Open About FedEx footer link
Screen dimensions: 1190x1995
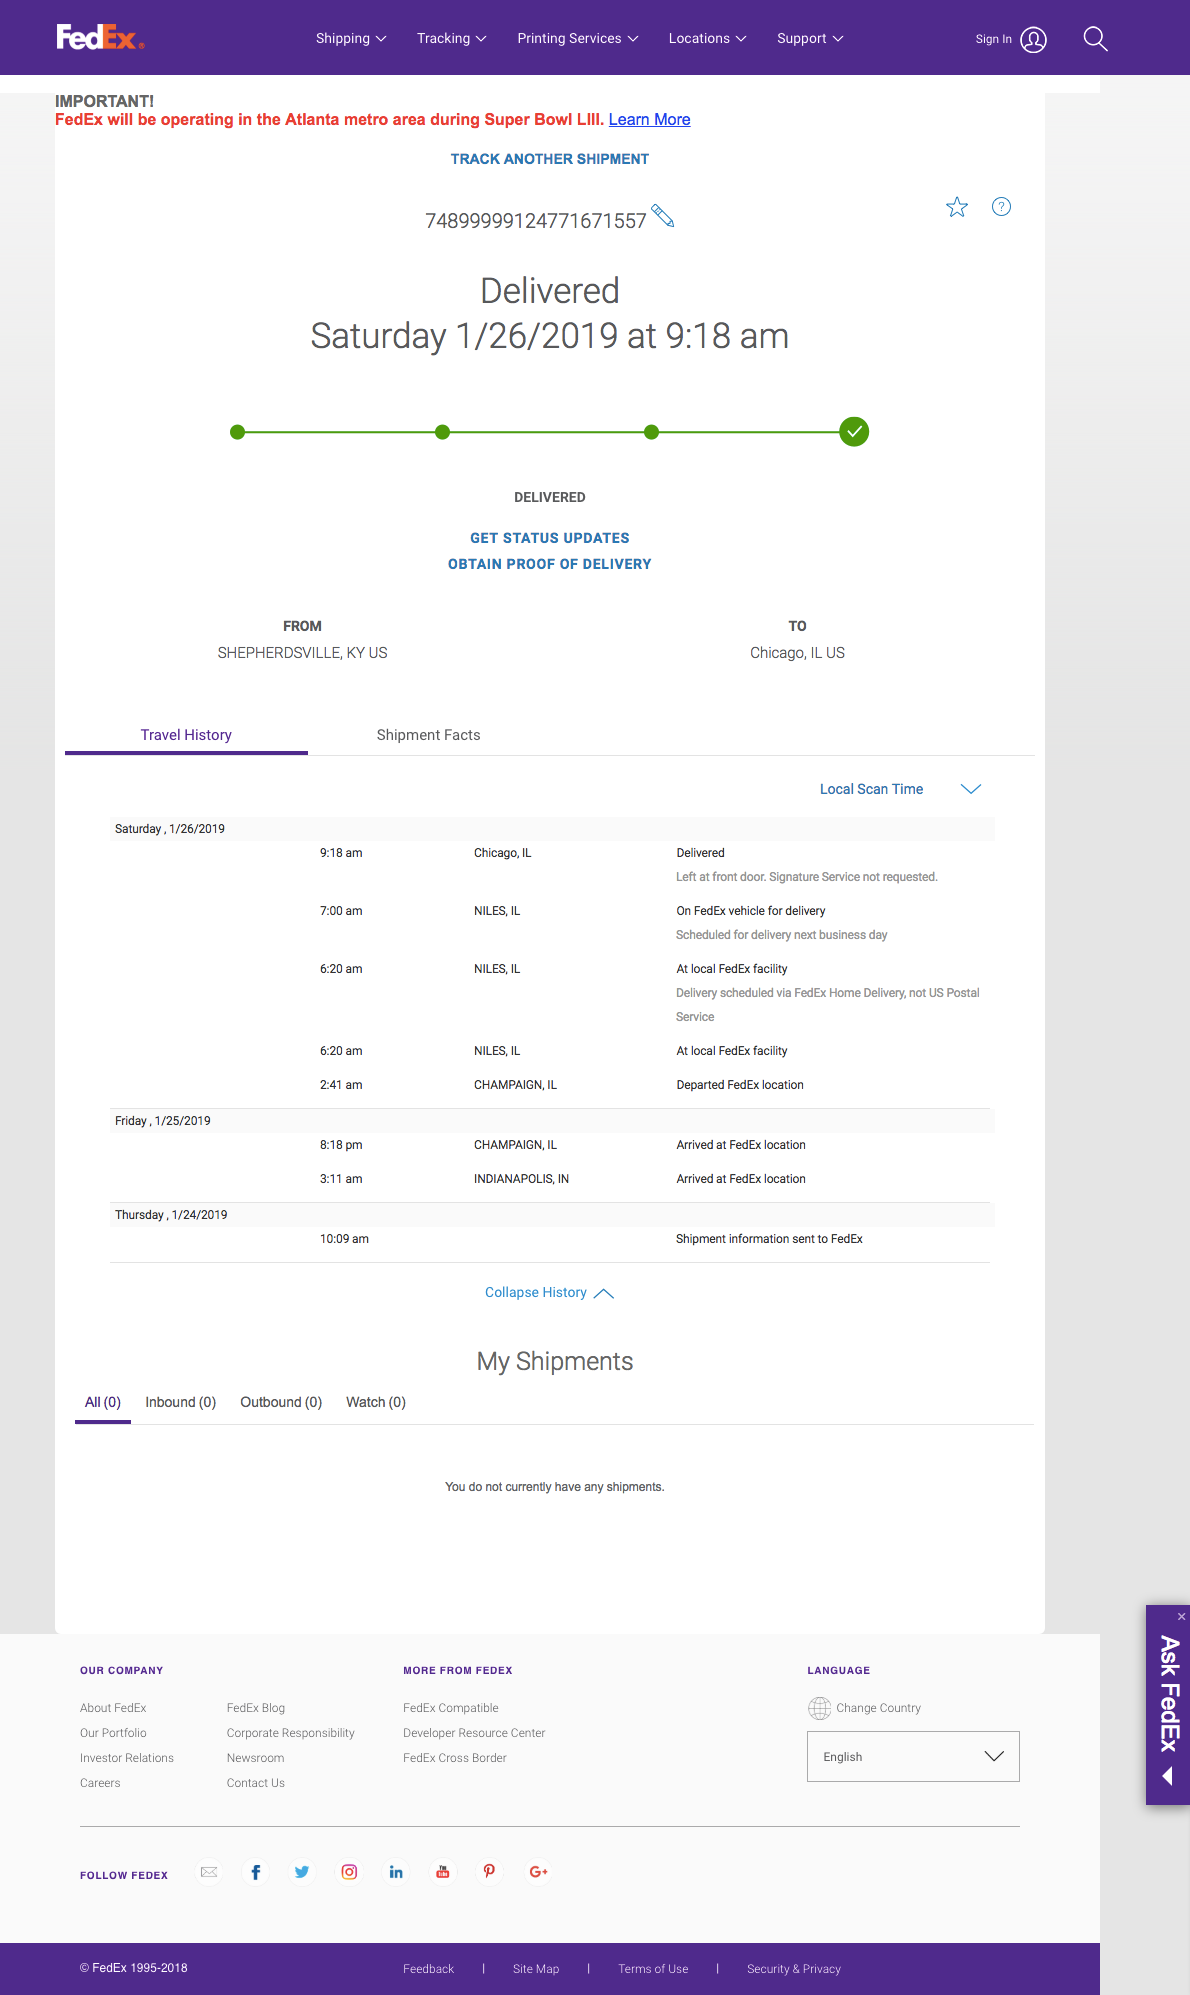pos(113,1708)
